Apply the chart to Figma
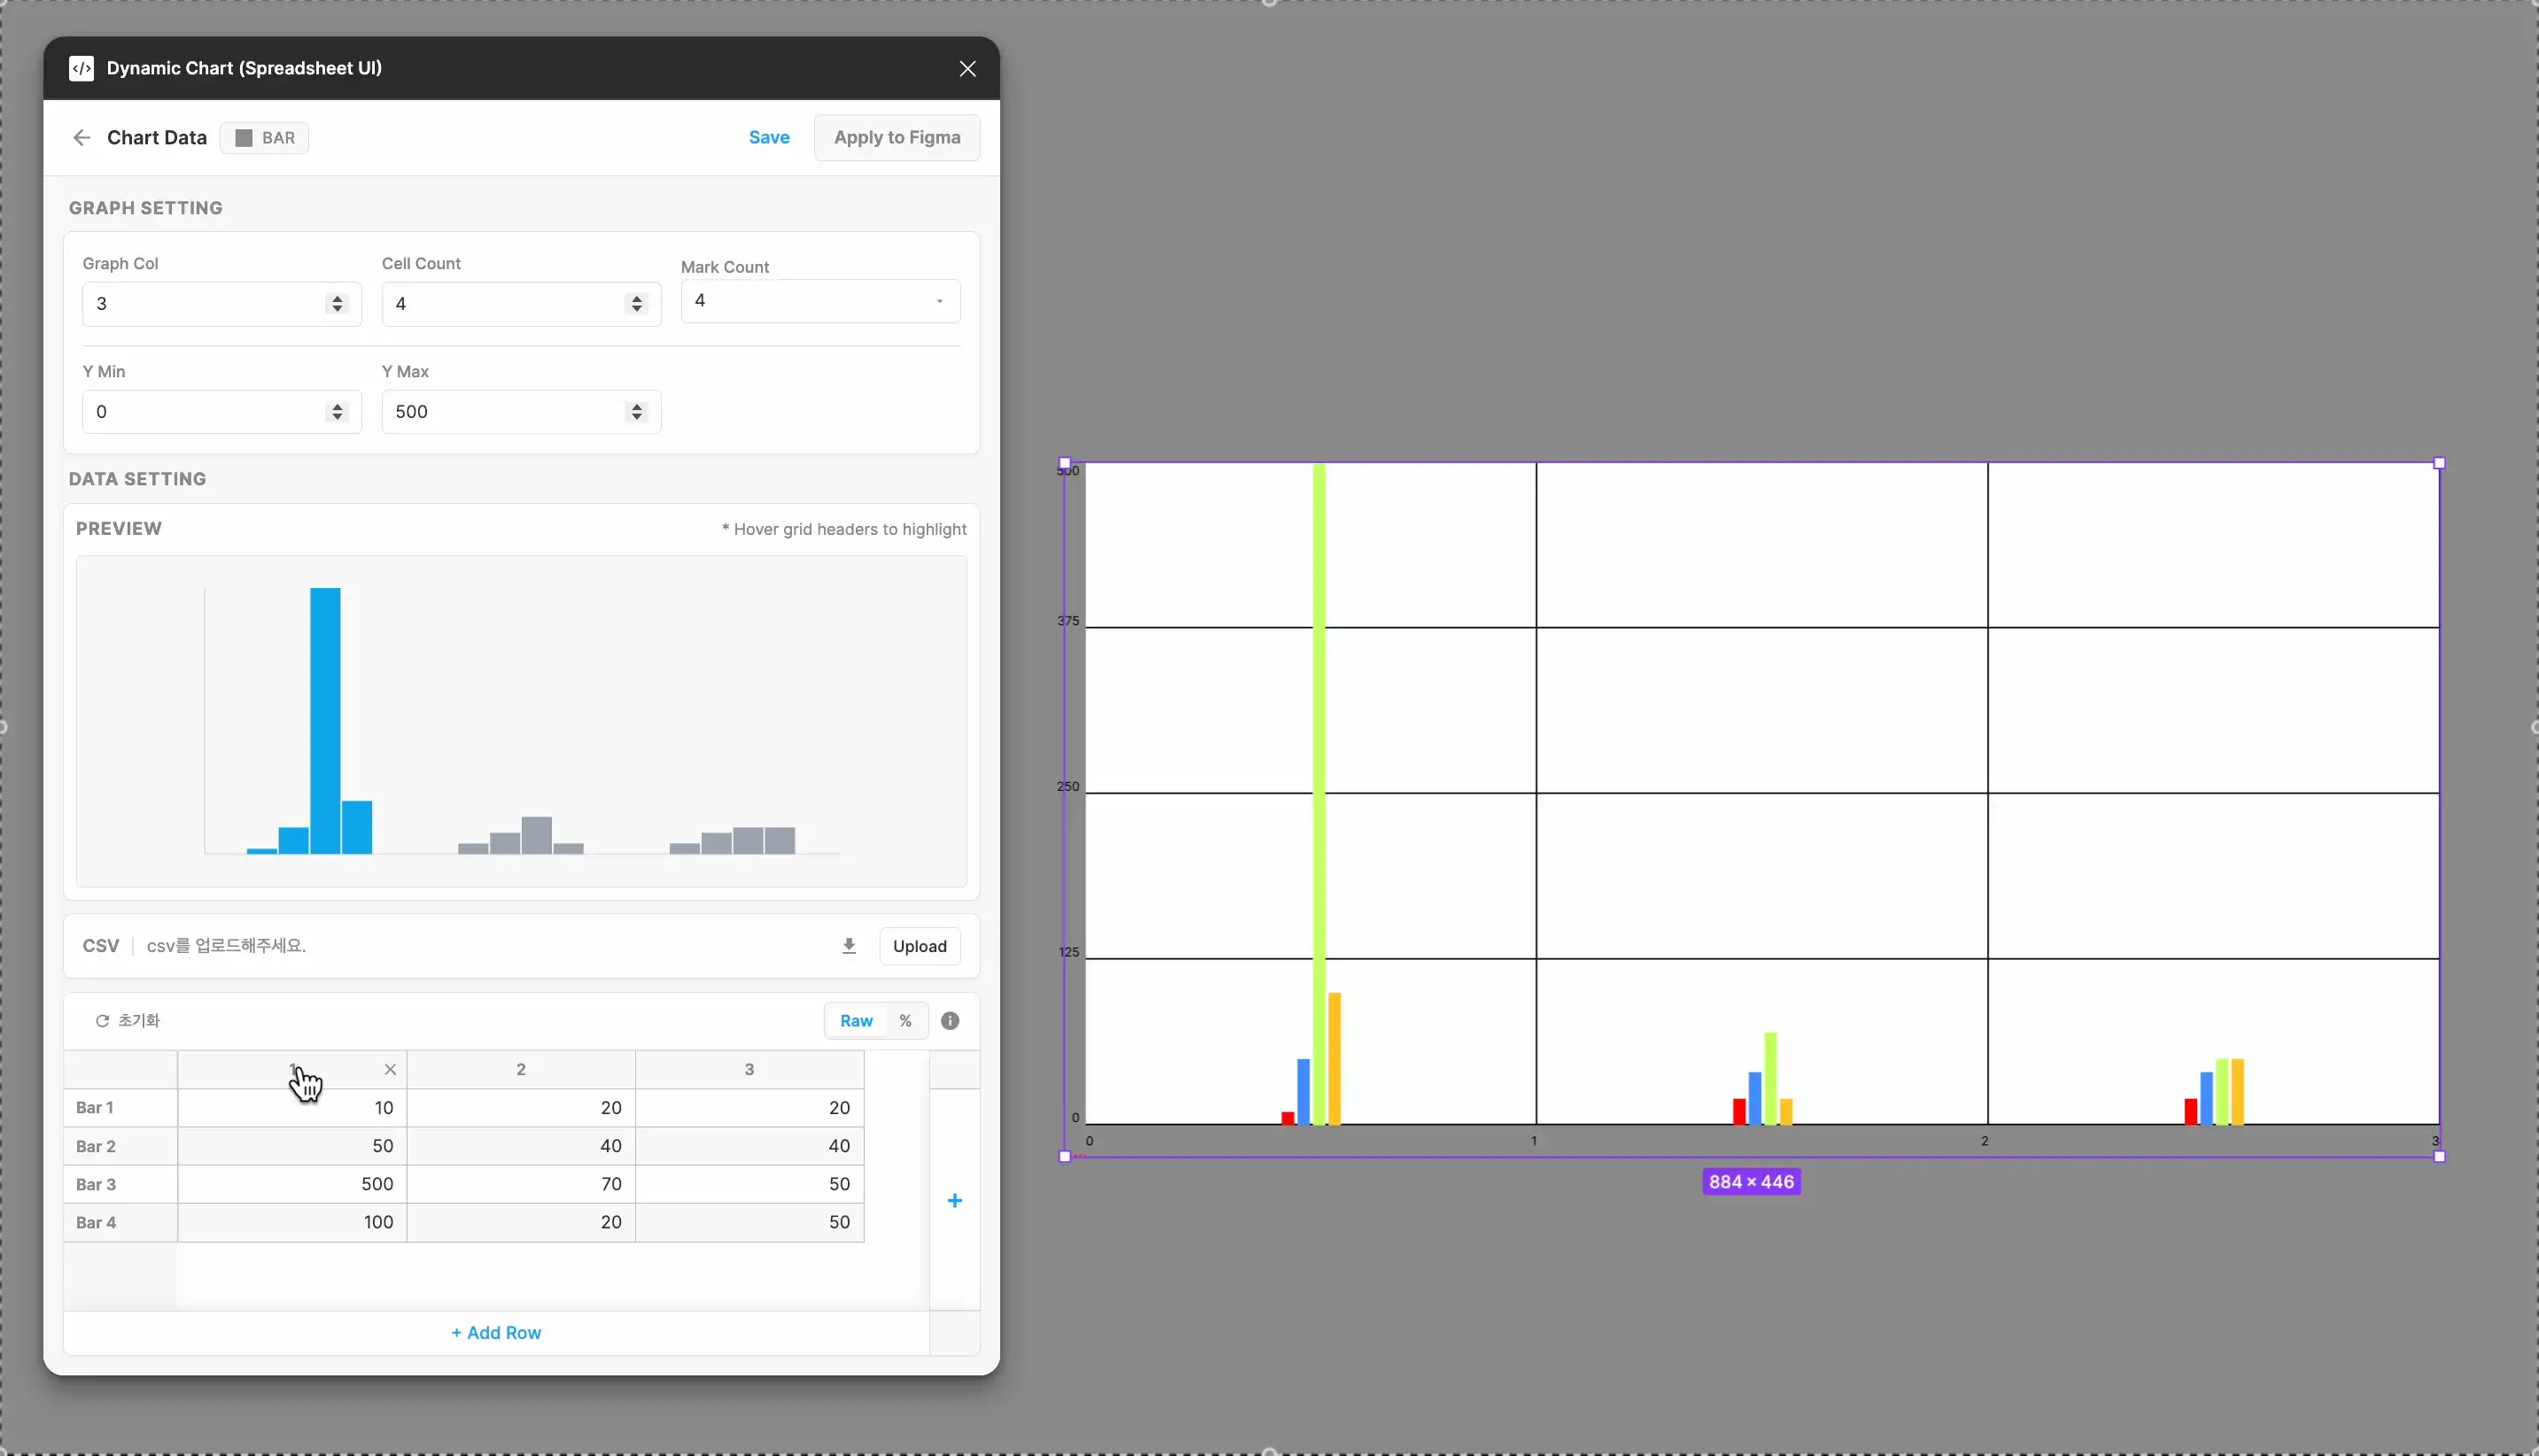This screenshot has height=1456, width=2539. click(897, 138)
